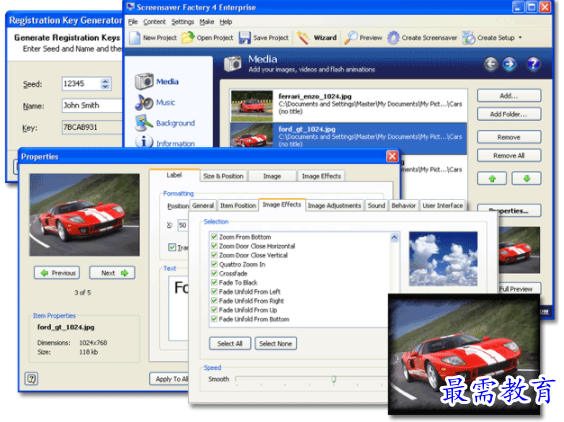Click the Add Folder... button
564x422 pixels.
point(509,114)
